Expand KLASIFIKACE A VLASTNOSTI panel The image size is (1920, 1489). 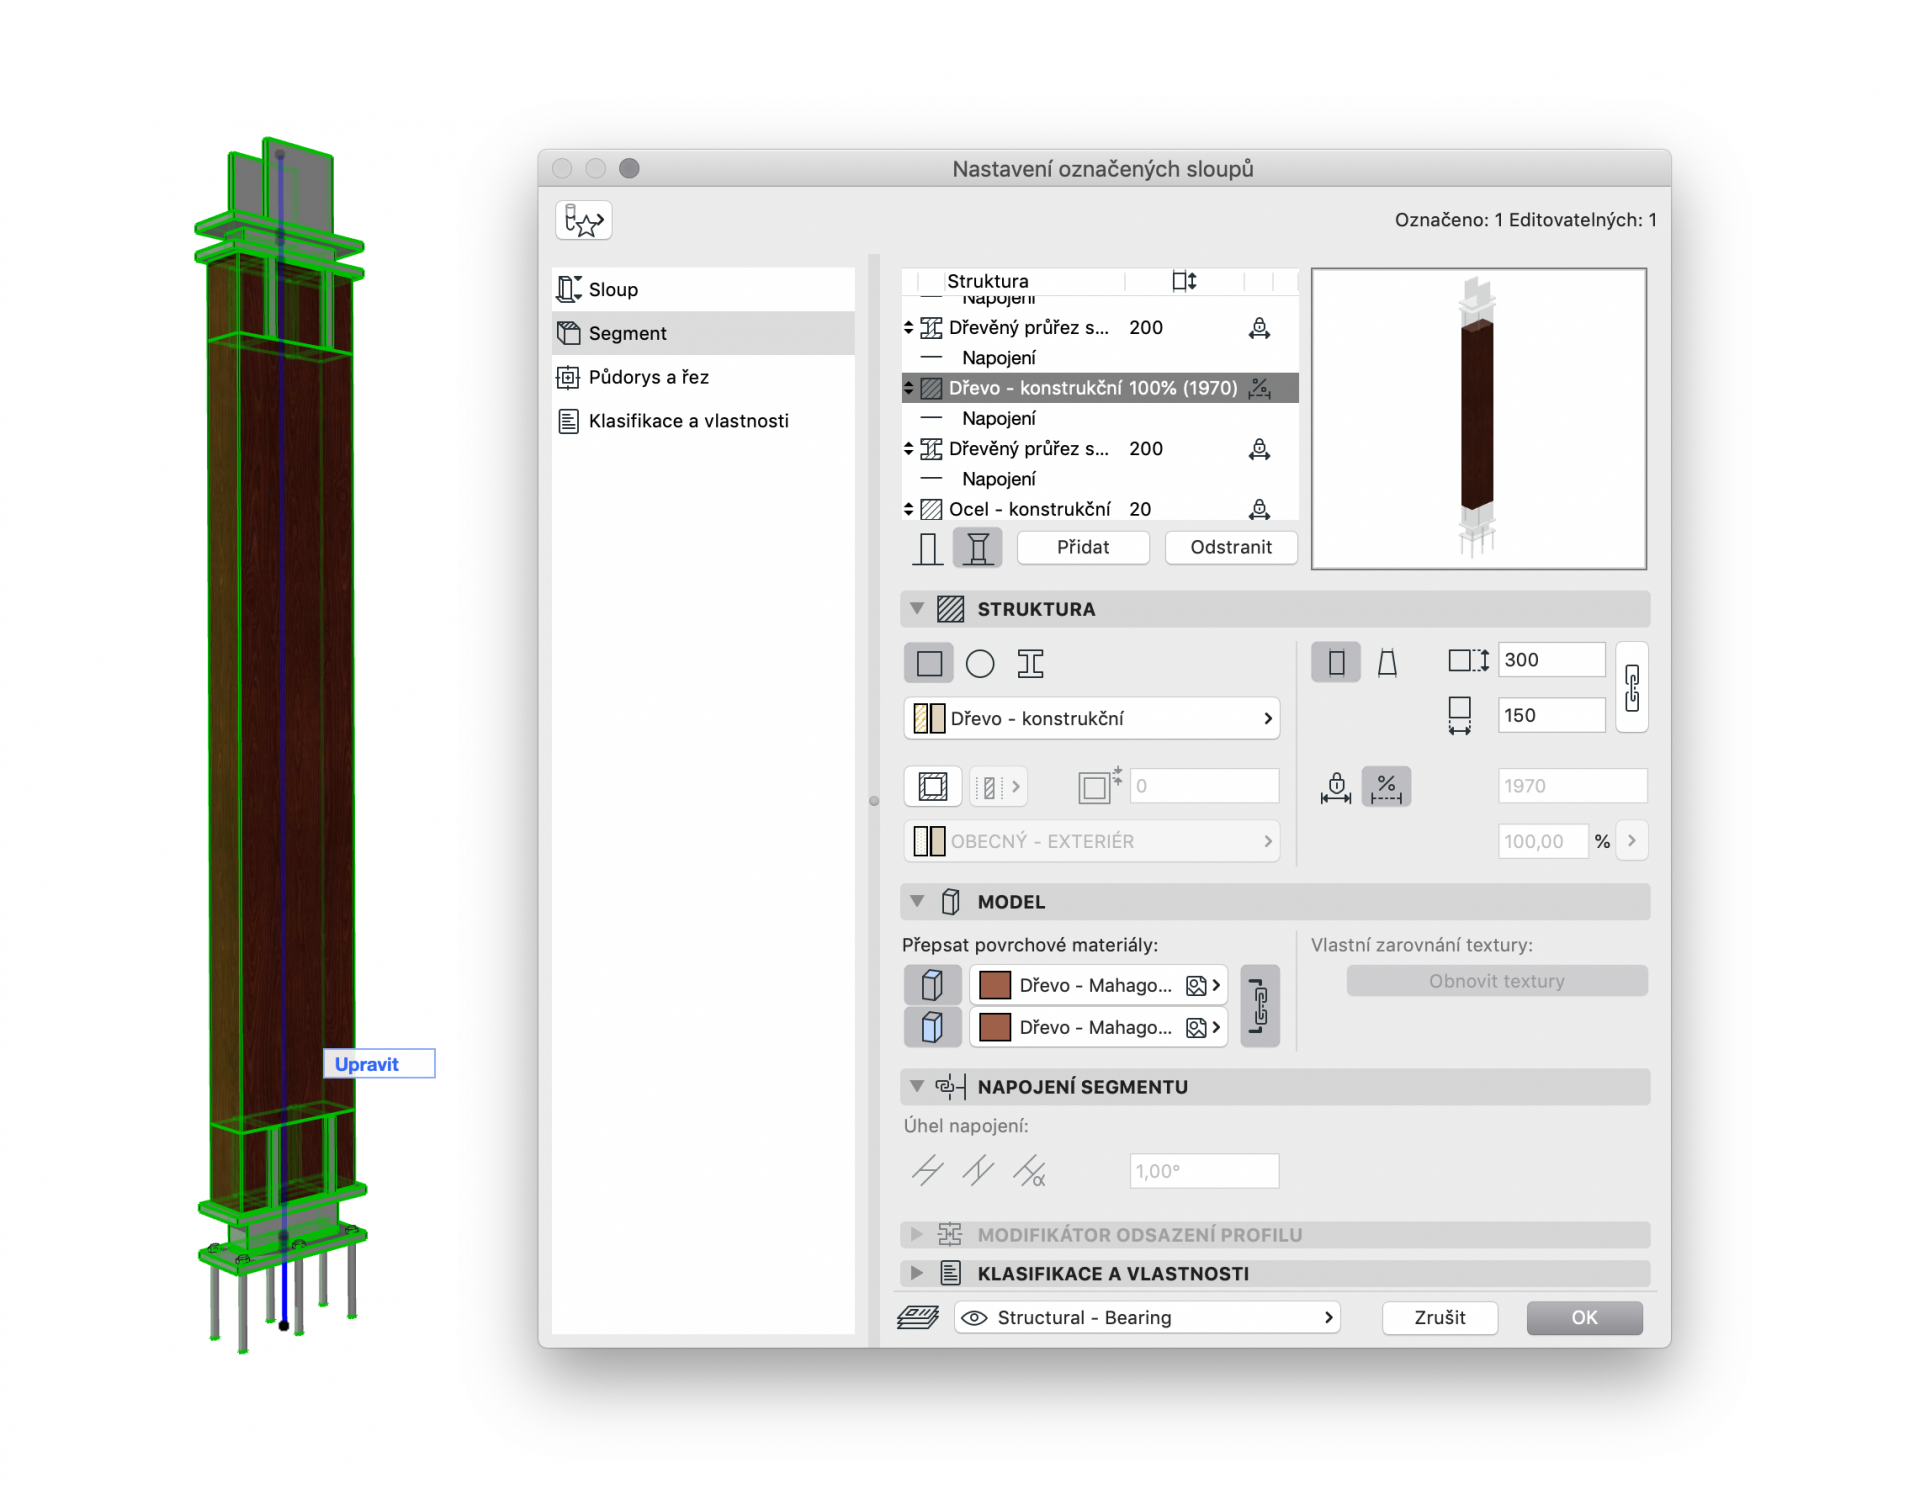click(917, 1274)
